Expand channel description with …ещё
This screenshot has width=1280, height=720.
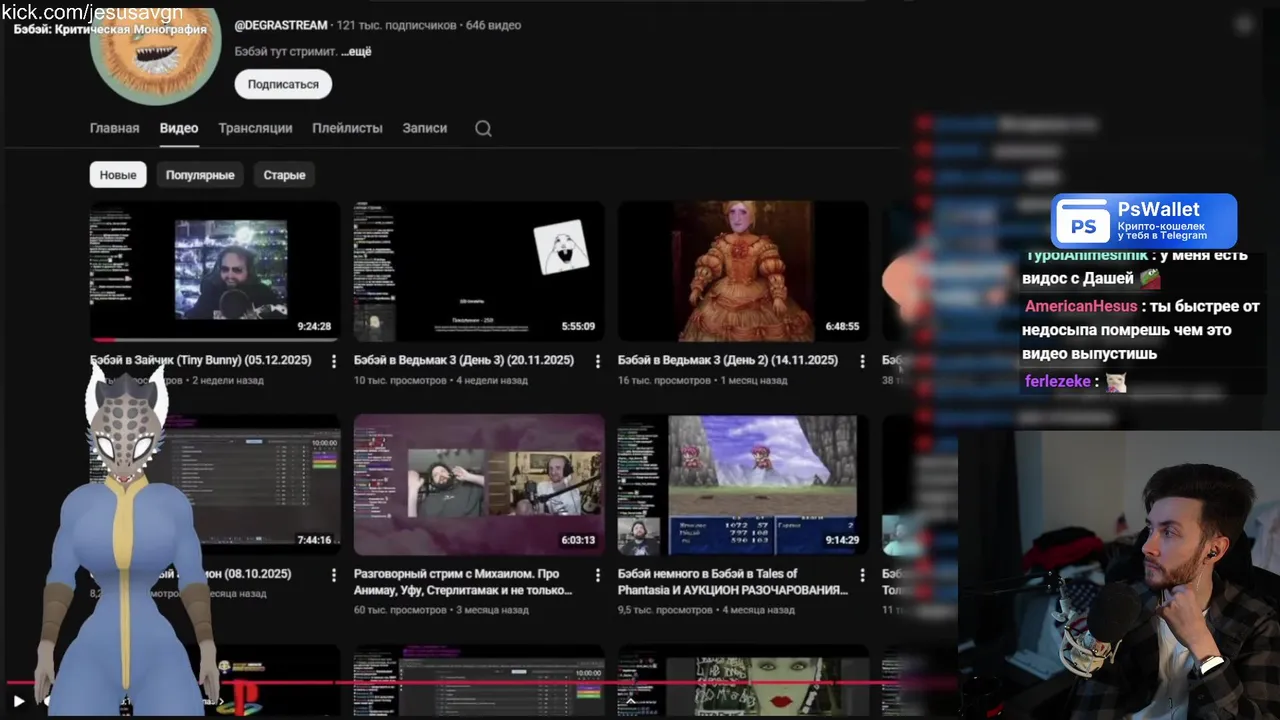click(356, 51)
